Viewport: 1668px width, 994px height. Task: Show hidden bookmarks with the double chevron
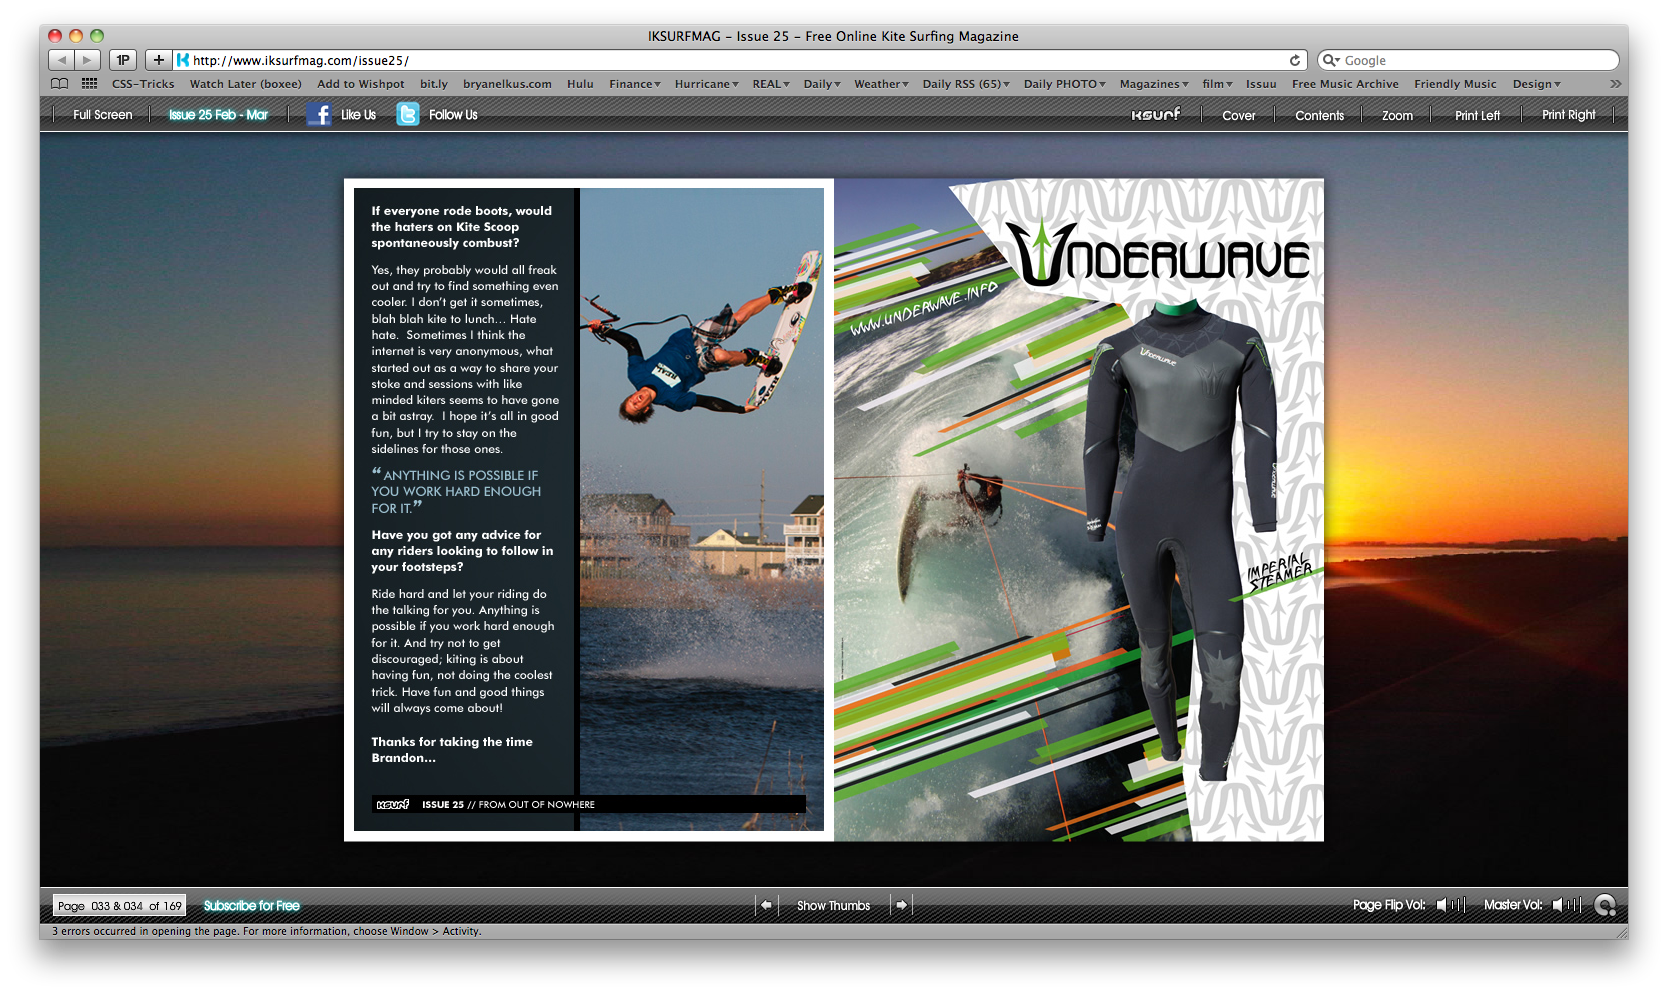[1615, 84]
